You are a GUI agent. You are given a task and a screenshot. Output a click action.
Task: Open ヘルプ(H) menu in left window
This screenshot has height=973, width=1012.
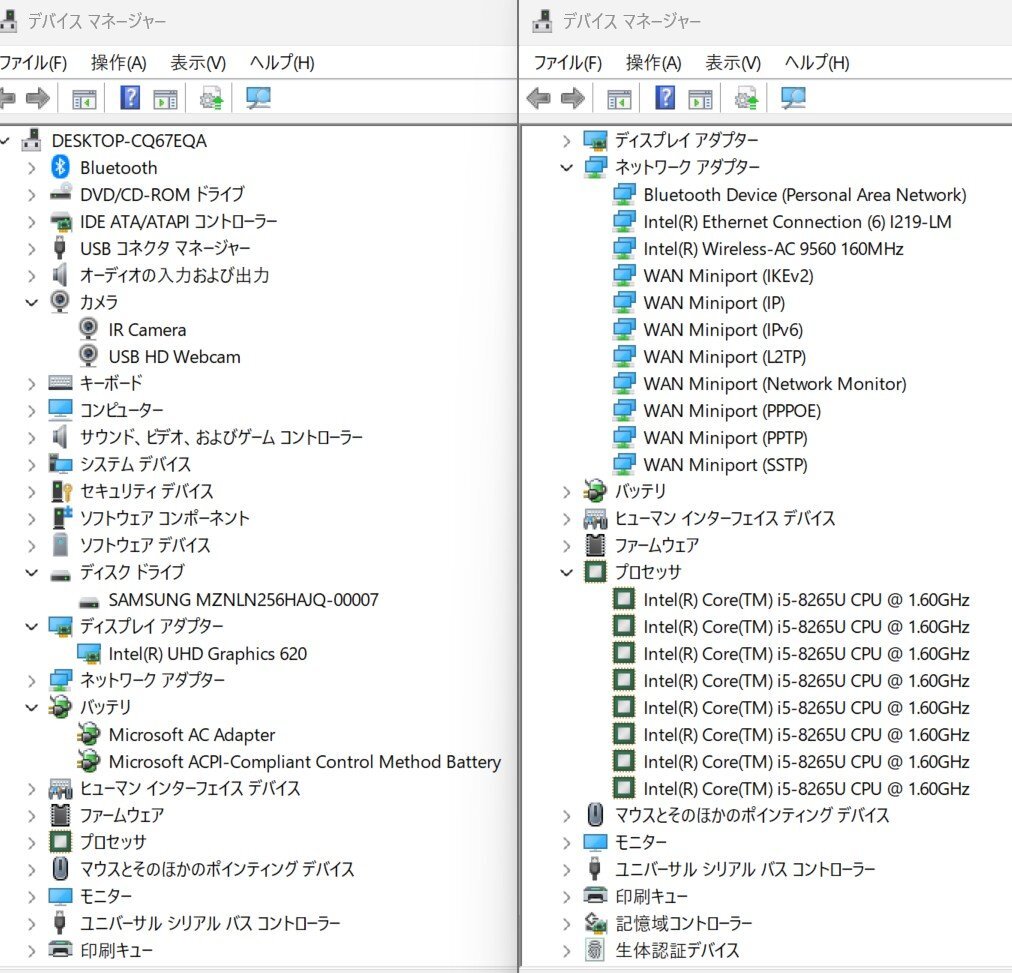(282, 63)
